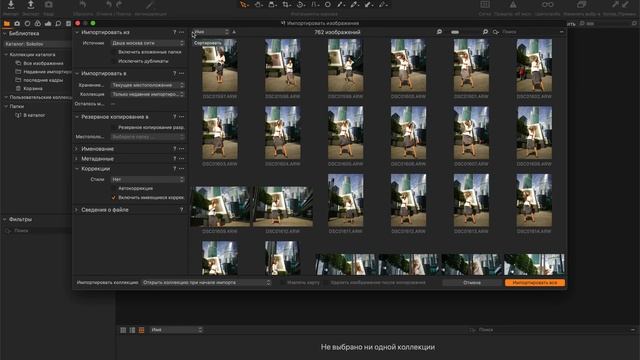This screenshot has width=640, height=360.
Task: Click the Grid icon in top toolbar
Action: (x=485, y=5)
